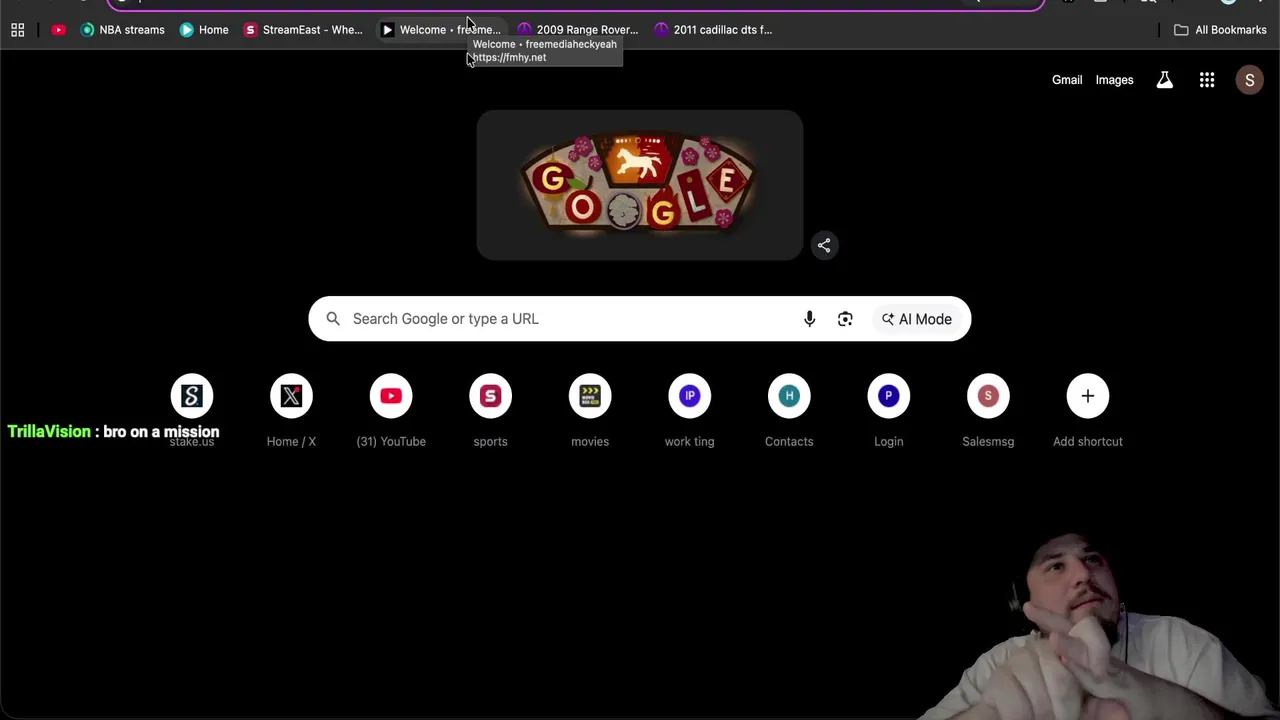Open the Login shortcut
The width and height of the screenshot is (1280, 720).
click(888, 410)
